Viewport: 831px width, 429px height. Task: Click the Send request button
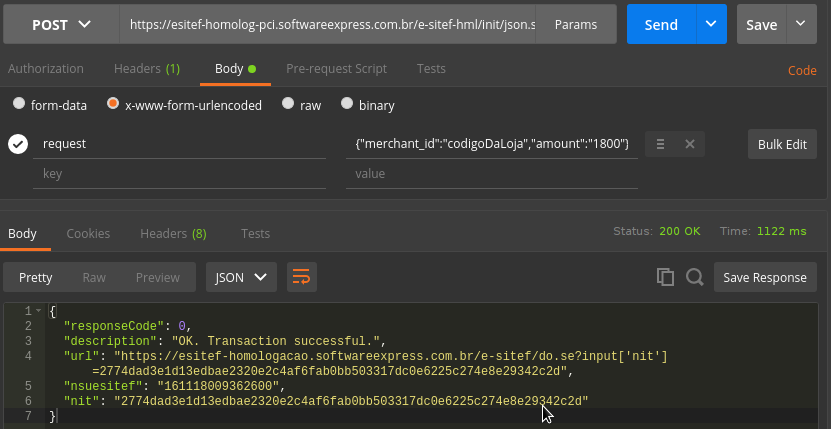pyautogui.click(x=661, y=24)
